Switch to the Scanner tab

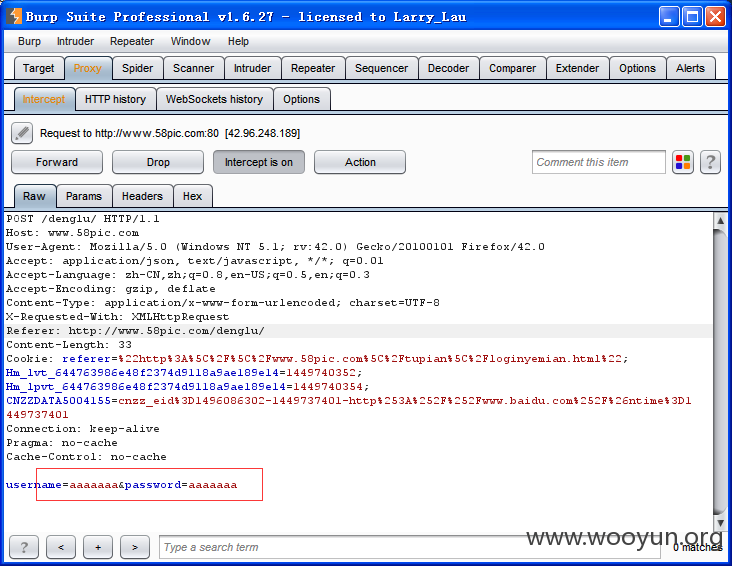[193, 68]
